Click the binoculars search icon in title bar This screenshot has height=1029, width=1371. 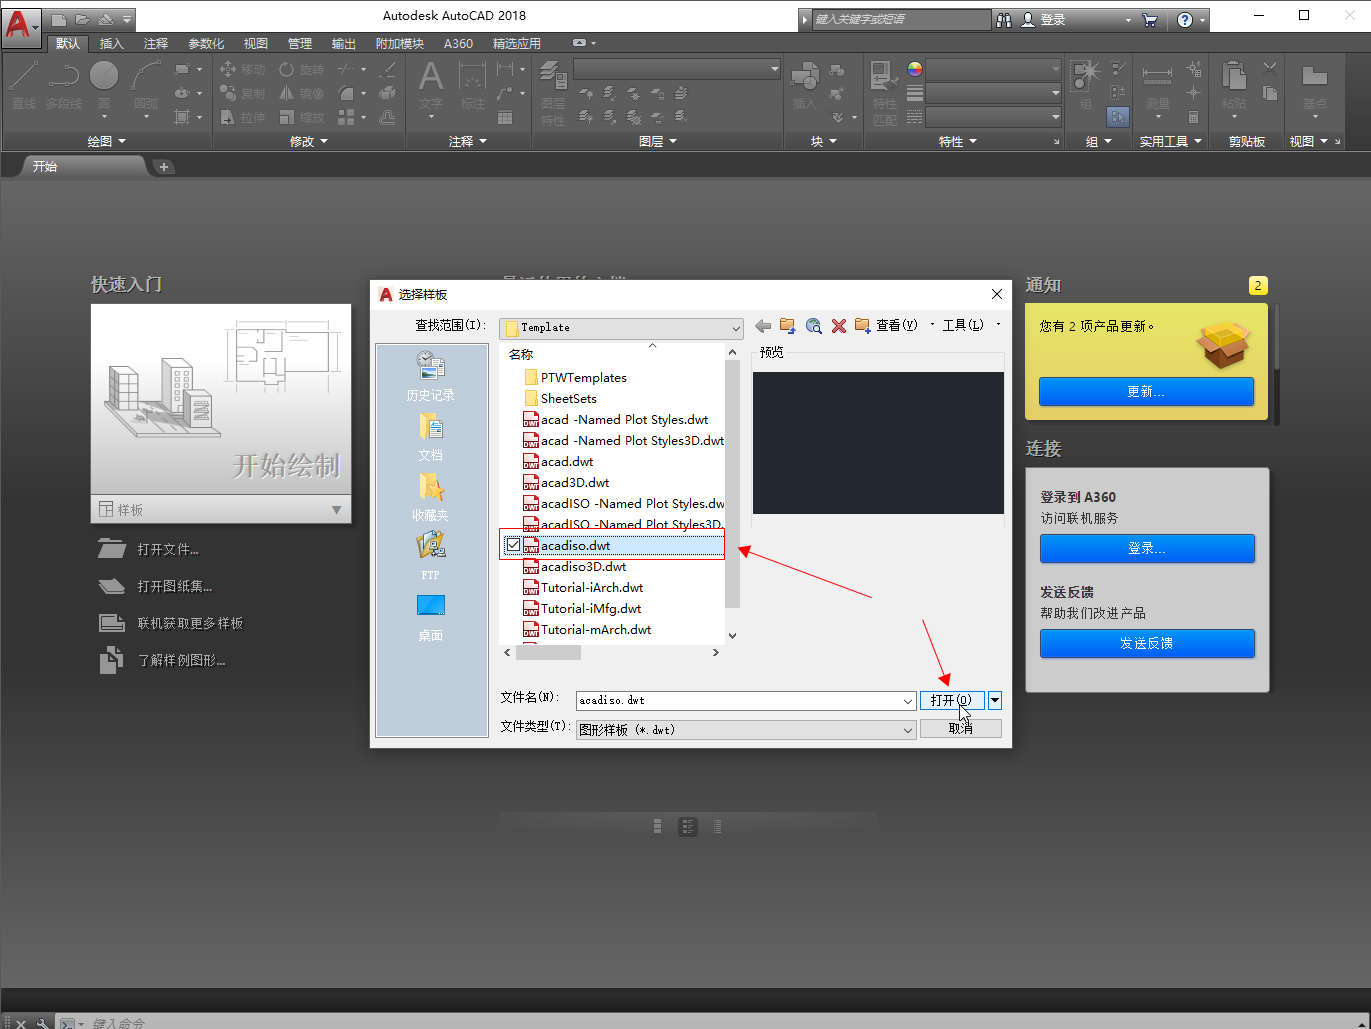(x=1004, y=19)
